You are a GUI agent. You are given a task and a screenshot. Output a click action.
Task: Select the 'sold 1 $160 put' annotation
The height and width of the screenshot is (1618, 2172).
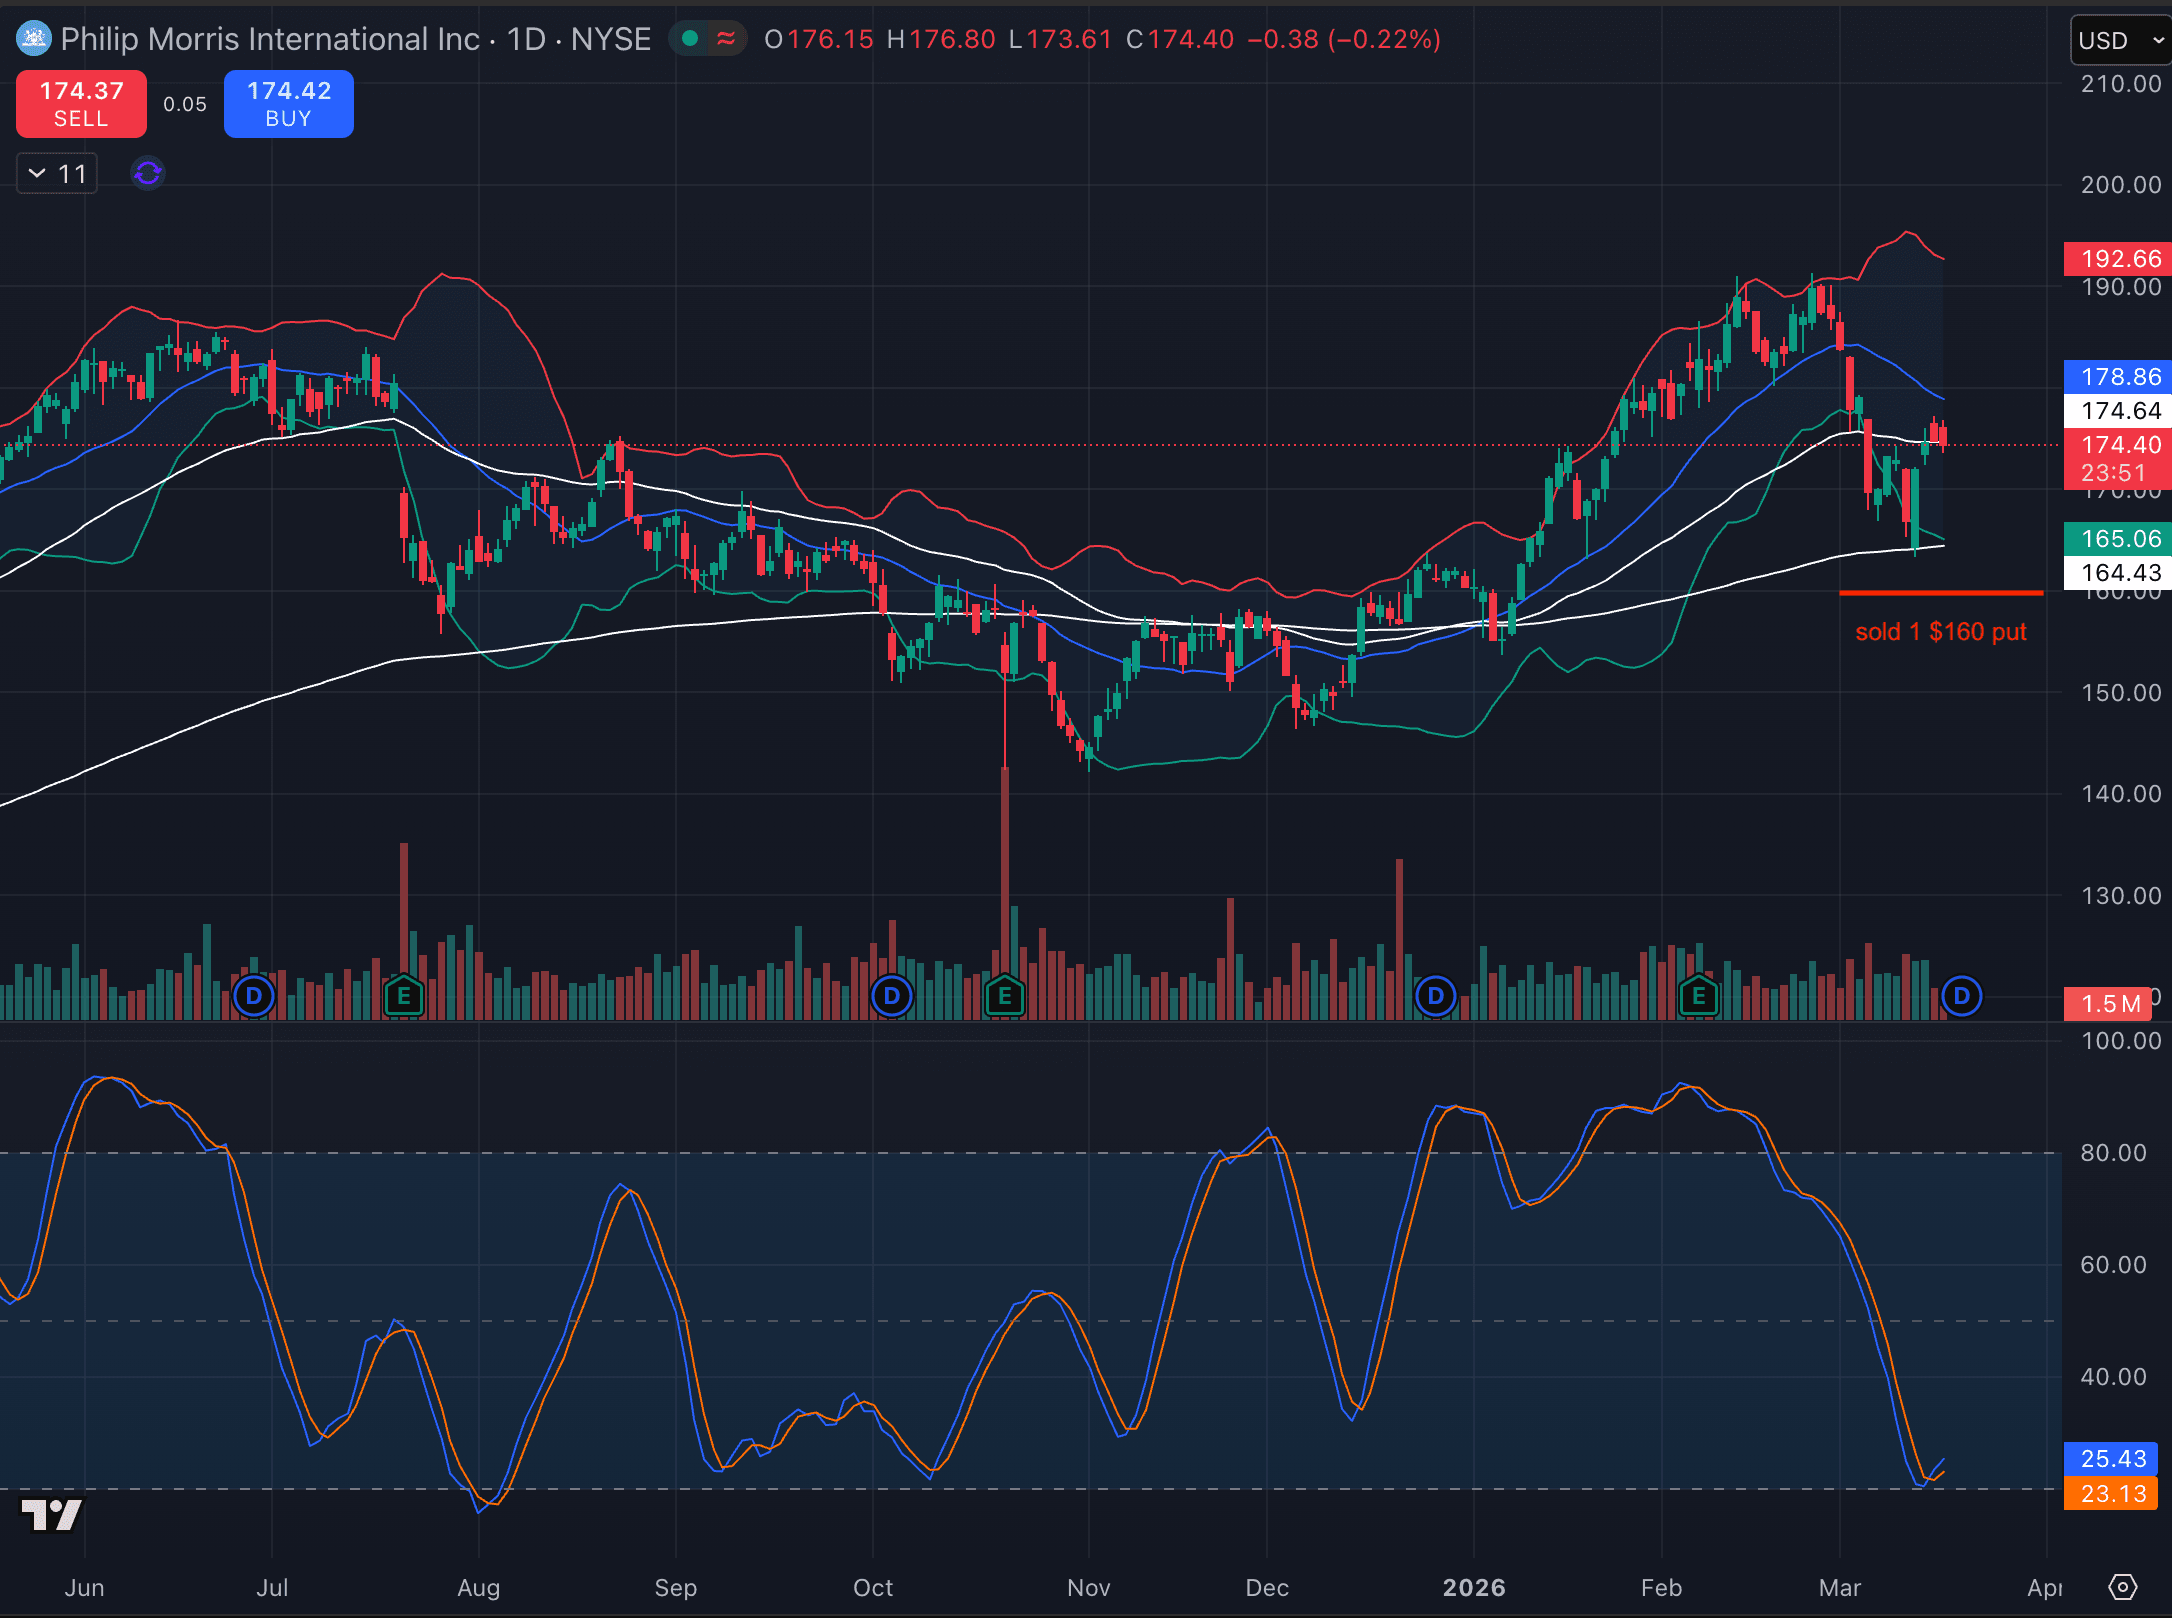pyautogui.click(x=1940, y=631)
